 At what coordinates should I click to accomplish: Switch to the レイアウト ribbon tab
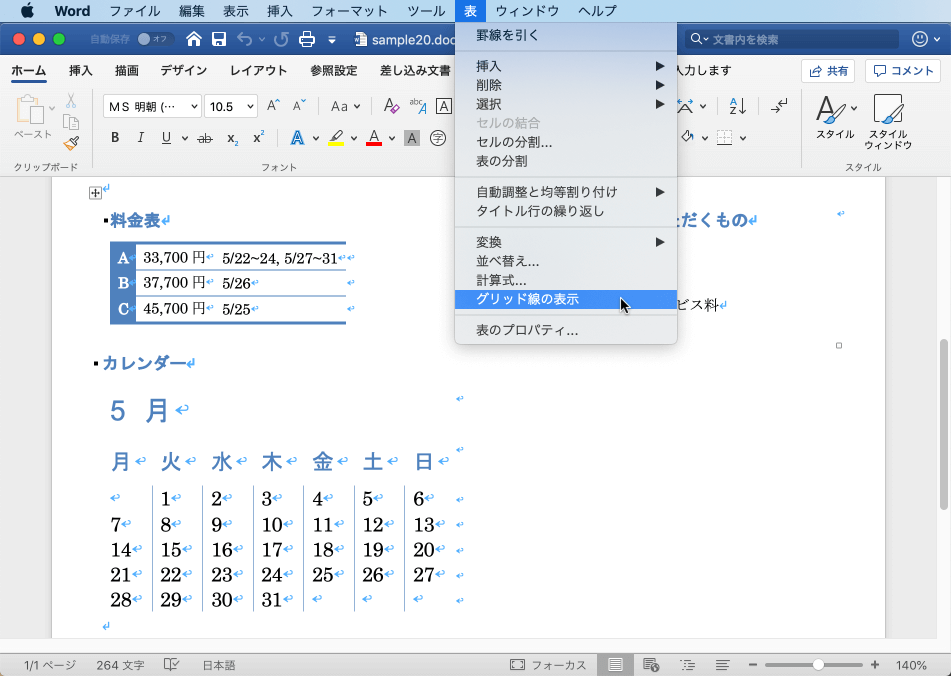click(x=258, y=70)
